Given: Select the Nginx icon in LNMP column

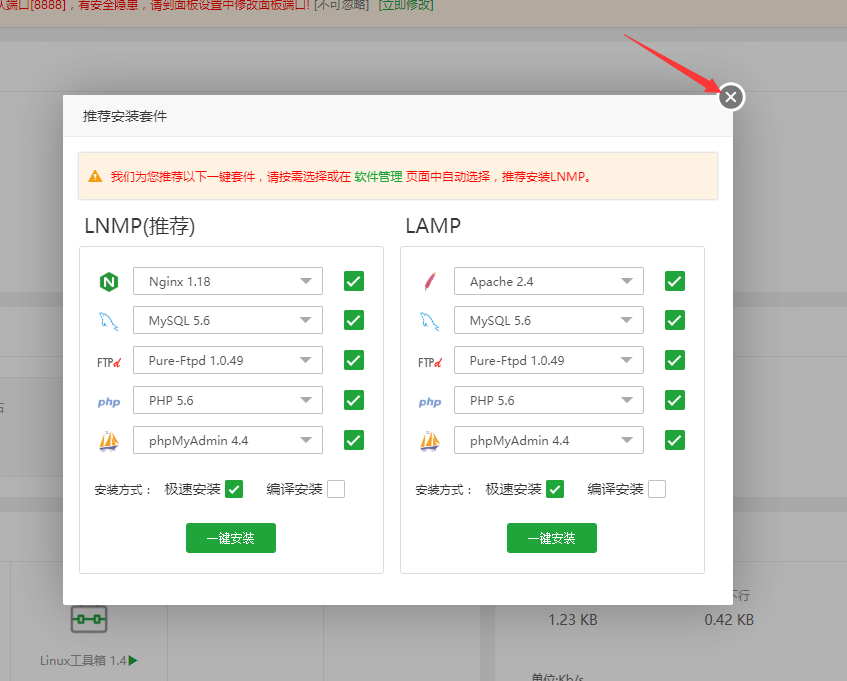Looking at the screenshot, I should 109,281.
